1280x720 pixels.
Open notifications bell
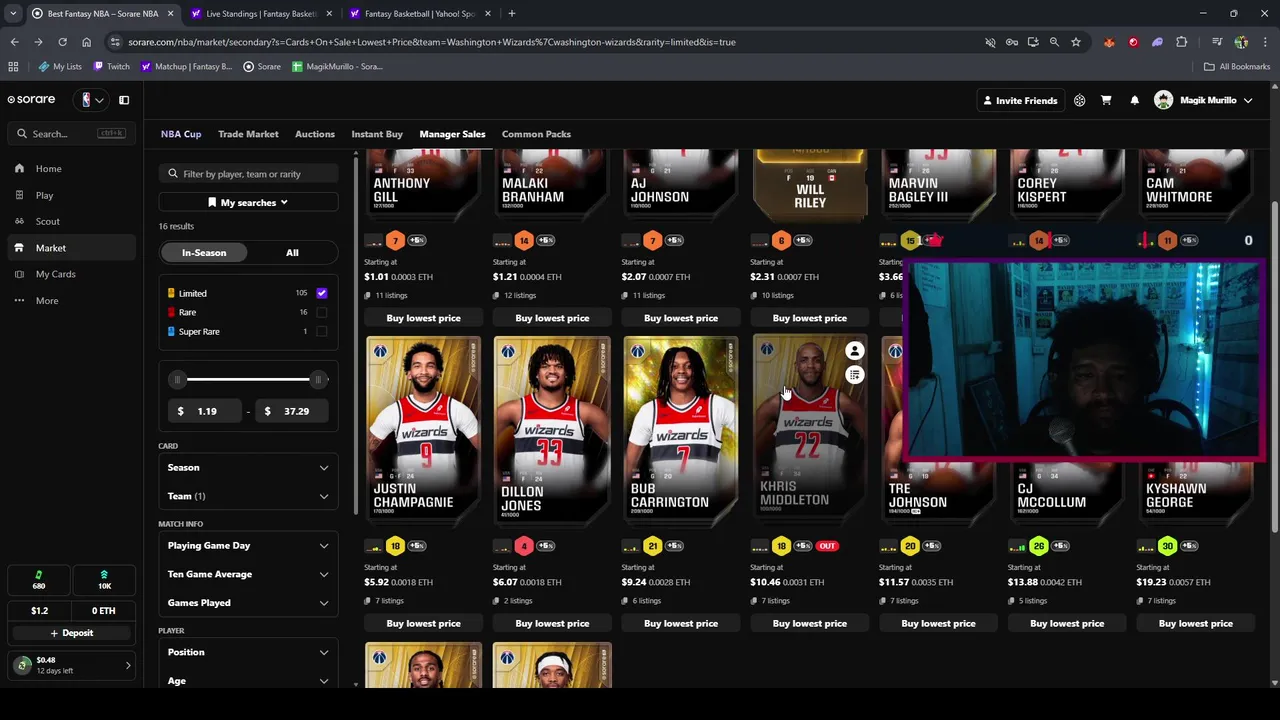point(1134,100)
